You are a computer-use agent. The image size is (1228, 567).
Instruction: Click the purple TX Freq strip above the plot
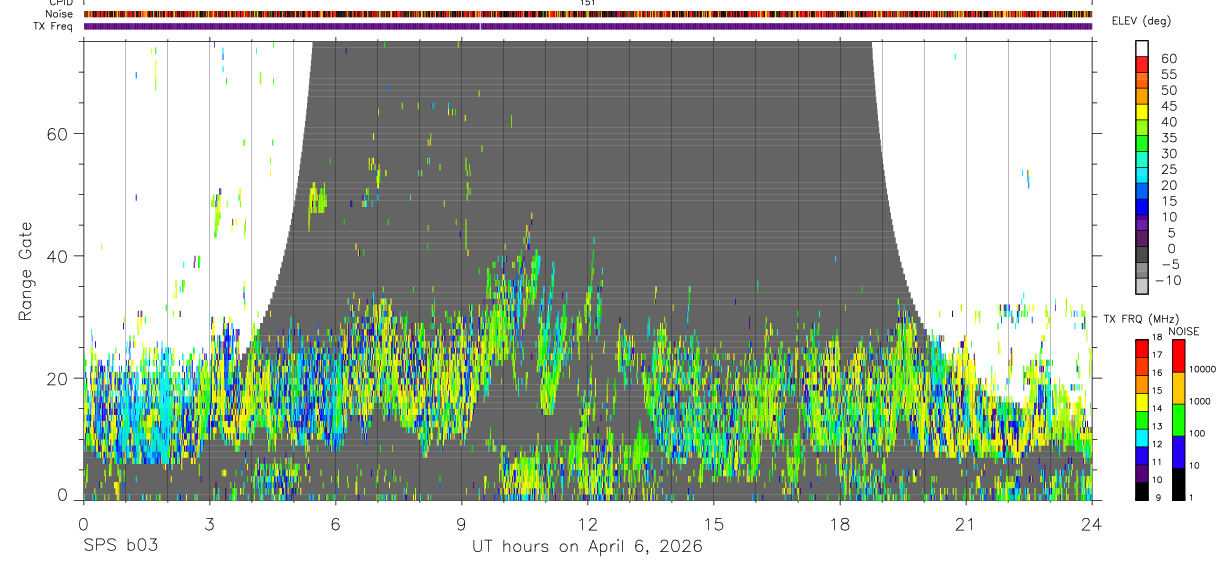pyautogui.click(x=587, y=26)
